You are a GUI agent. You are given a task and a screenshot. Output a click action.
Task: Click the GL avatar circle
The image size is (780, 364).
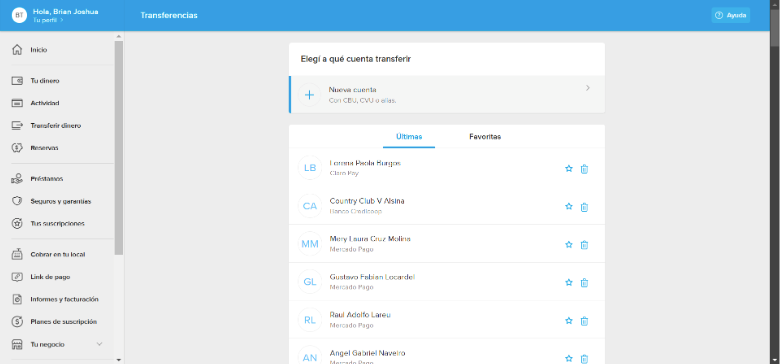(310, 282)
